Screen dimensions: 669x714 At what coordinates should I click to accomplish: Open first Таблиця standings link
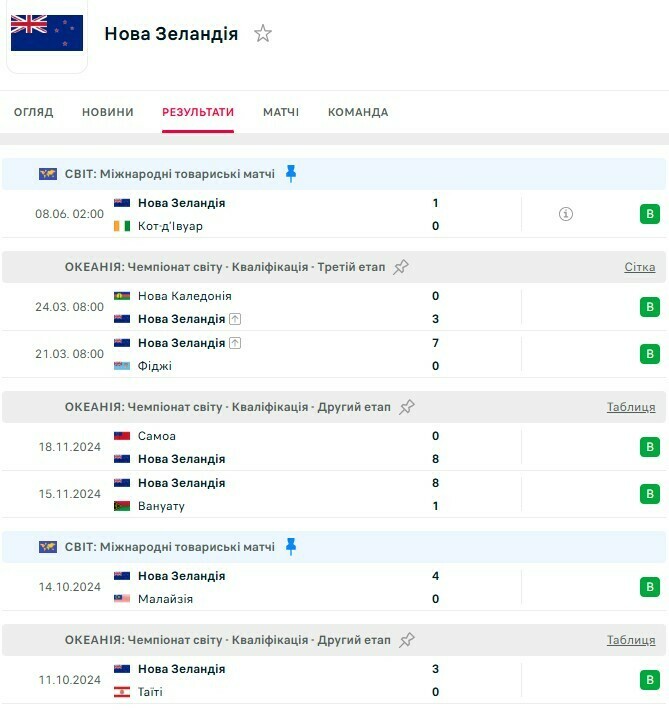(x=631, y=407)
